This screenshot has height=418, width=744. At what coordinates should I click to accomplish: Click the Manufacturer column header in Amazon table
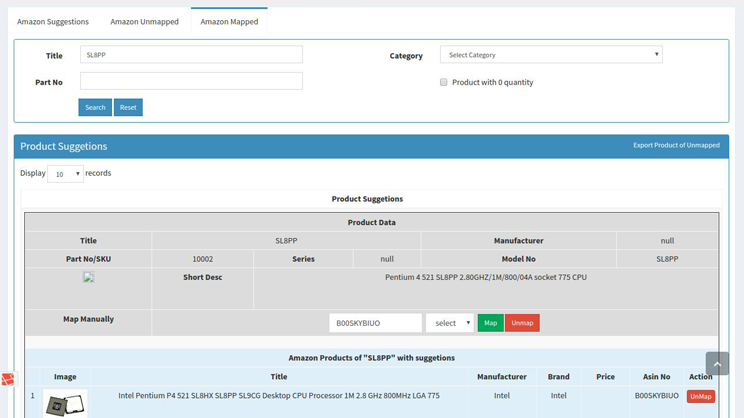point(502,377)
